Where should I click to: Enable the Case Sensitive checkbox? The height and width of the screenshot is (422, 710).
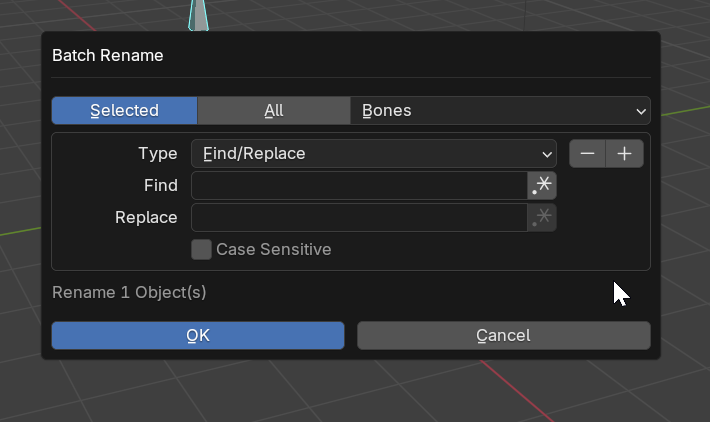pyautogui.click(x=201, y=249)
